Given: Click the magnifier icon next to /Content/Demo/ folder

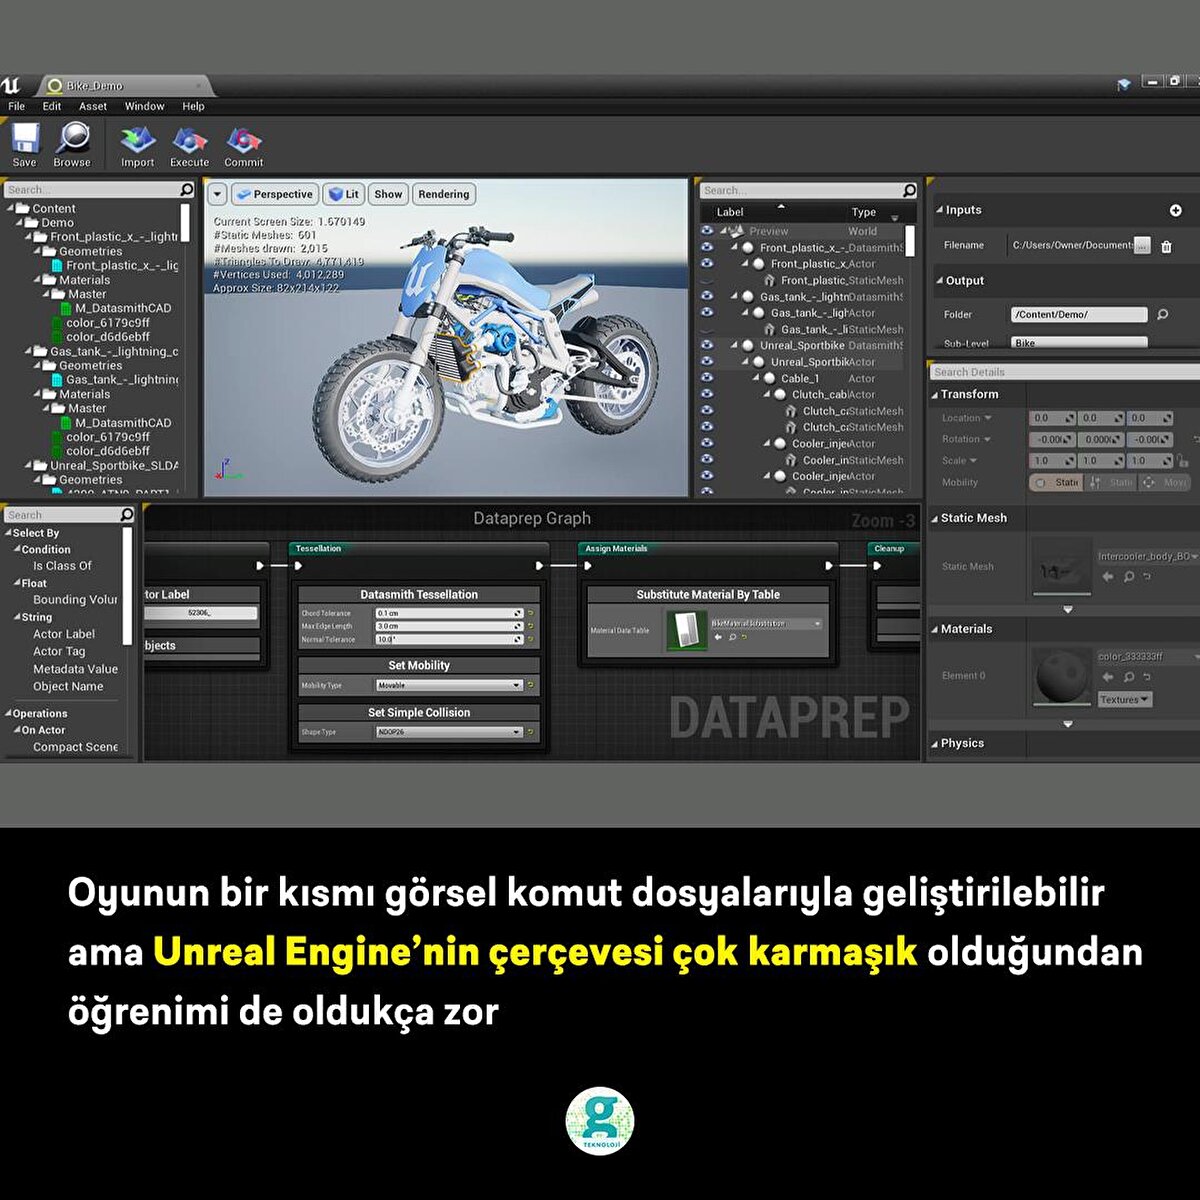Looking at the screenshot, I should tap(1161, 314).
